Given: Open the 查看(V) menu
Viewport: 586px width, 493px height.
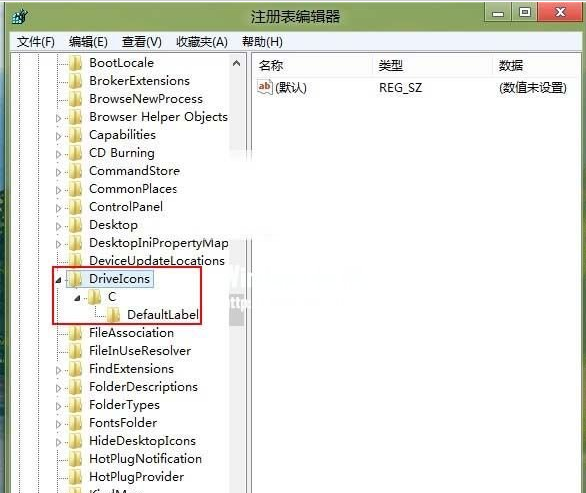Looking at the screenshot, I should [x=142, y=42].
